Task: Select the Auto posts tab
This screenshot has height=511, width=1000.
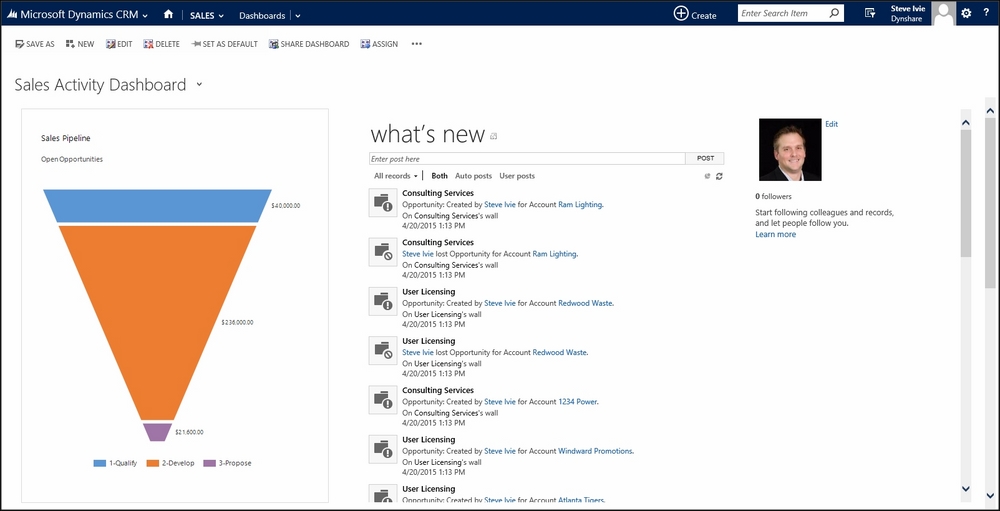Action: click(x=473, y=176)
